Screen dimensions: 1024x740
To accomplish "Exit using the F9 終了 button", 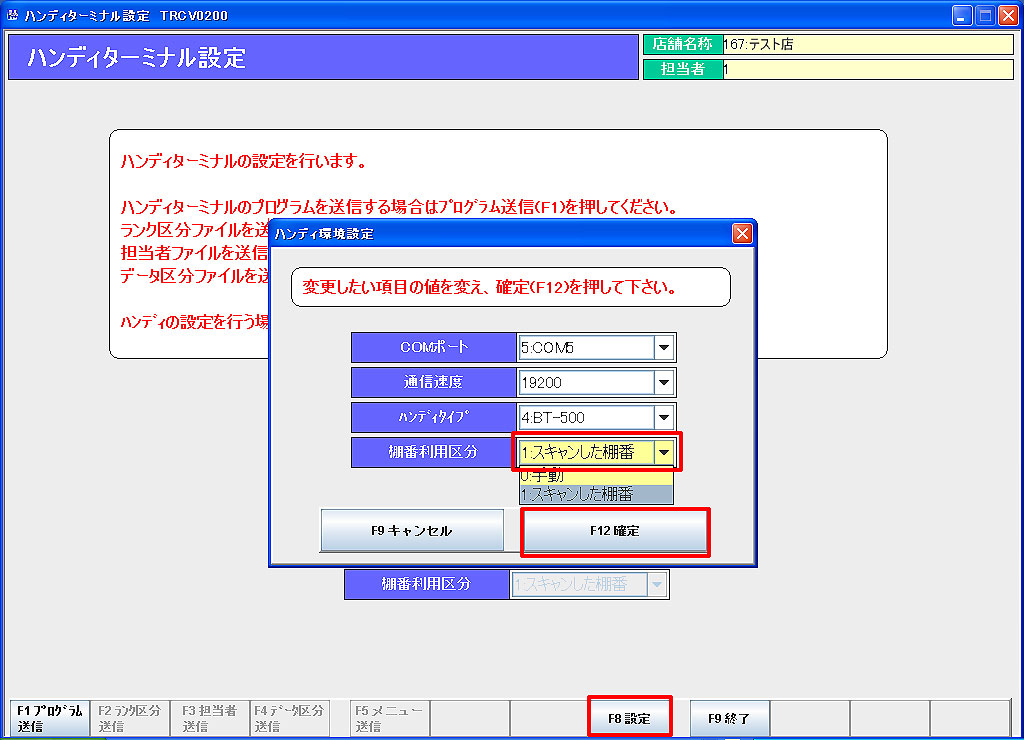I will (x=729, y=718).
